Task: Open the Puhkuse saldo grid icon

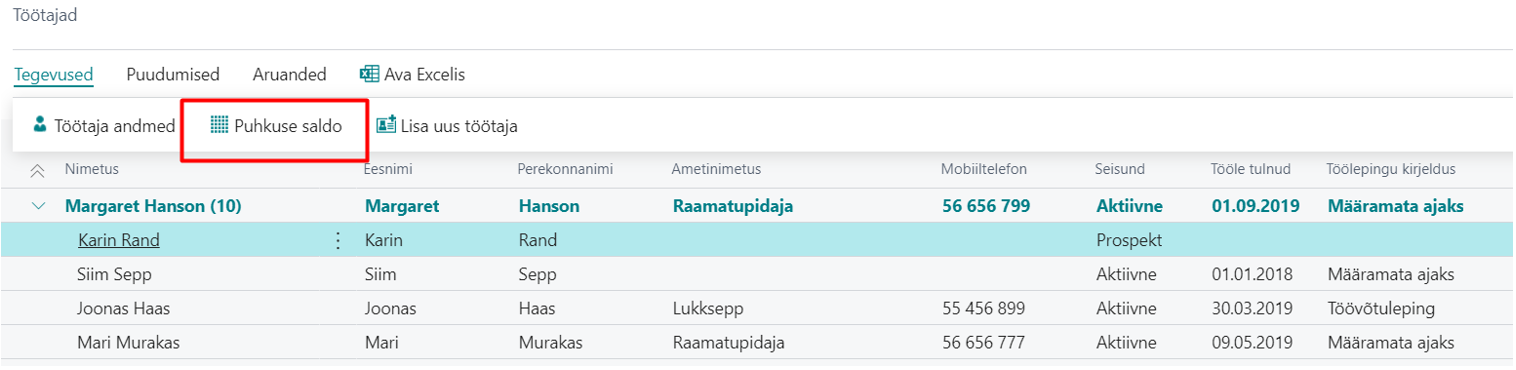Action: [219, 126]
